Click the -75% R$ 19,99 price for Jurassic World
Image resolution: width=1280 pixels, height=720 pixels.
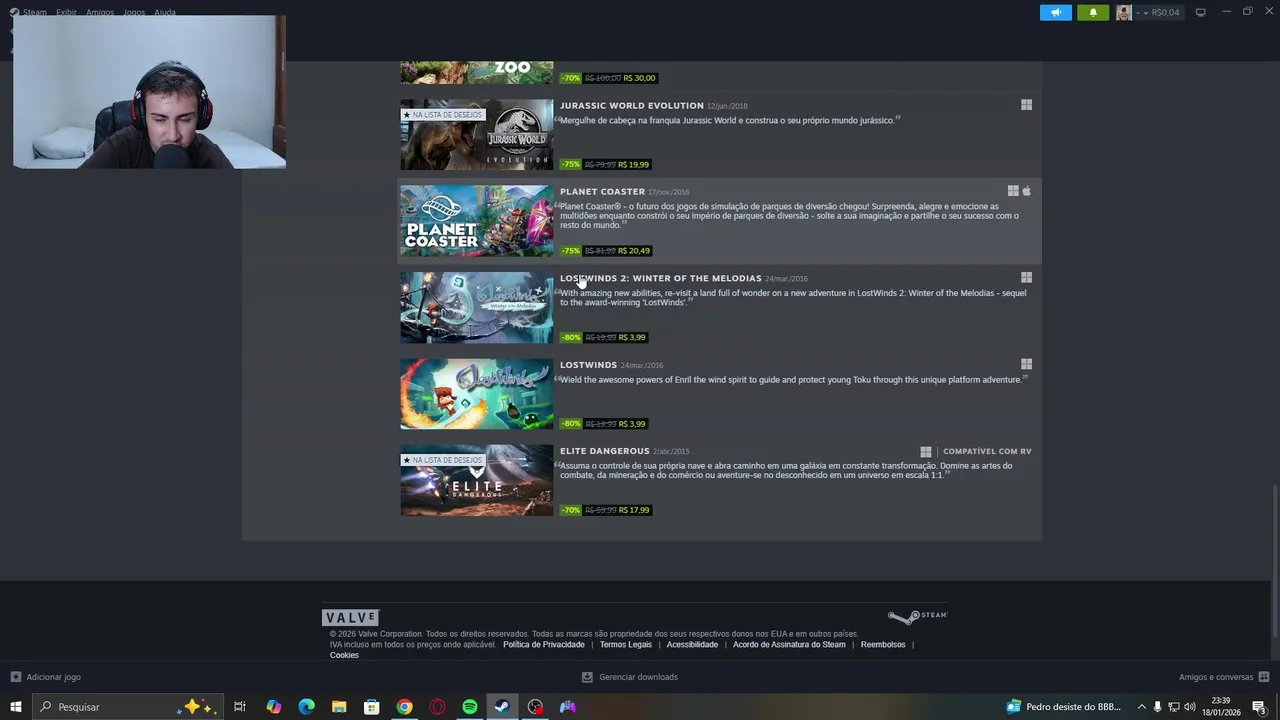pos(605,164)
